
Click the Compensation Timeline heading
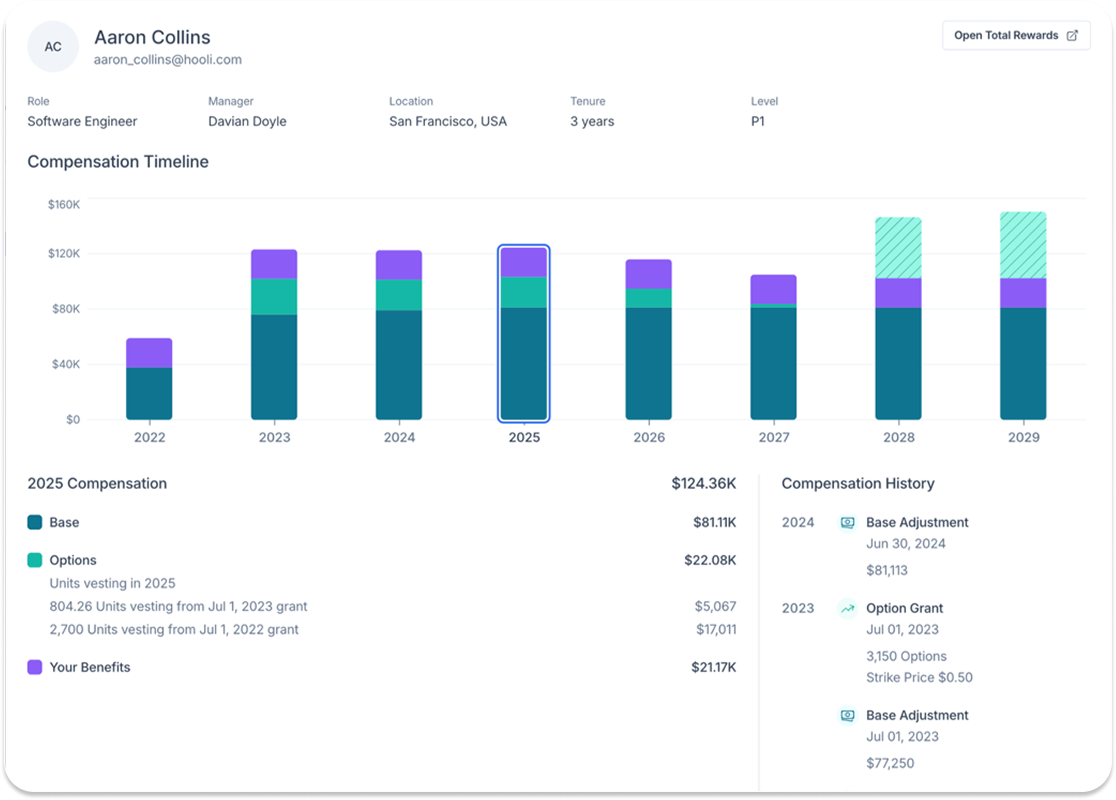(x=118, y=162)
